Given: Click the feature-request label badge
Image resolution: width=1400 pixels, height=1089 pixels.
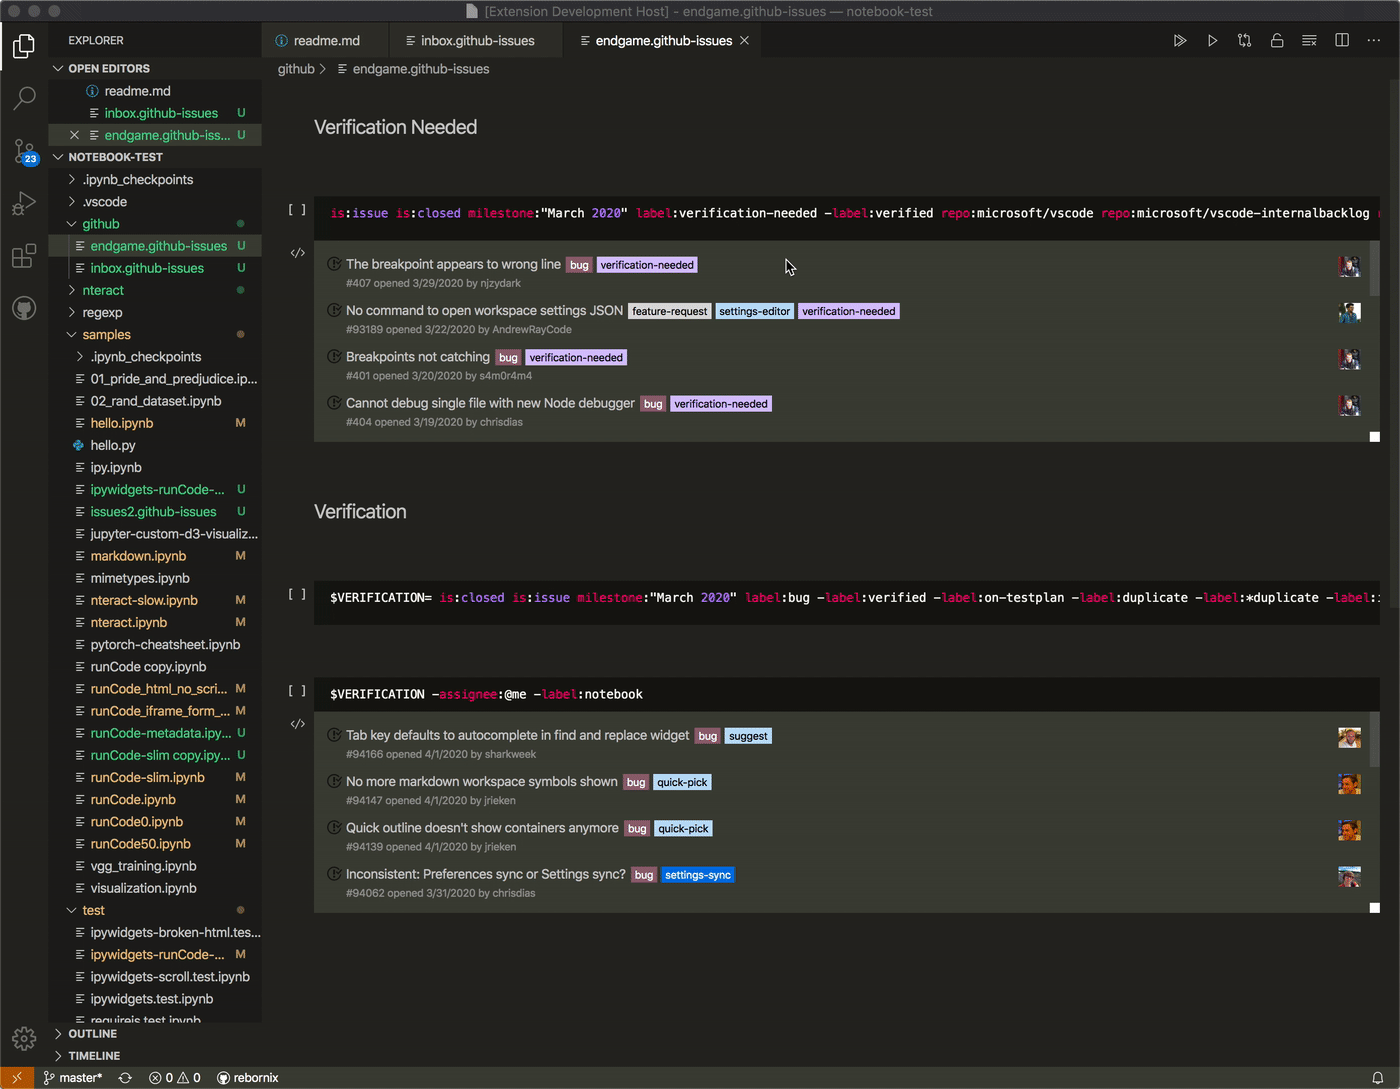Looking at the screenshot, I should coord(670,311).
